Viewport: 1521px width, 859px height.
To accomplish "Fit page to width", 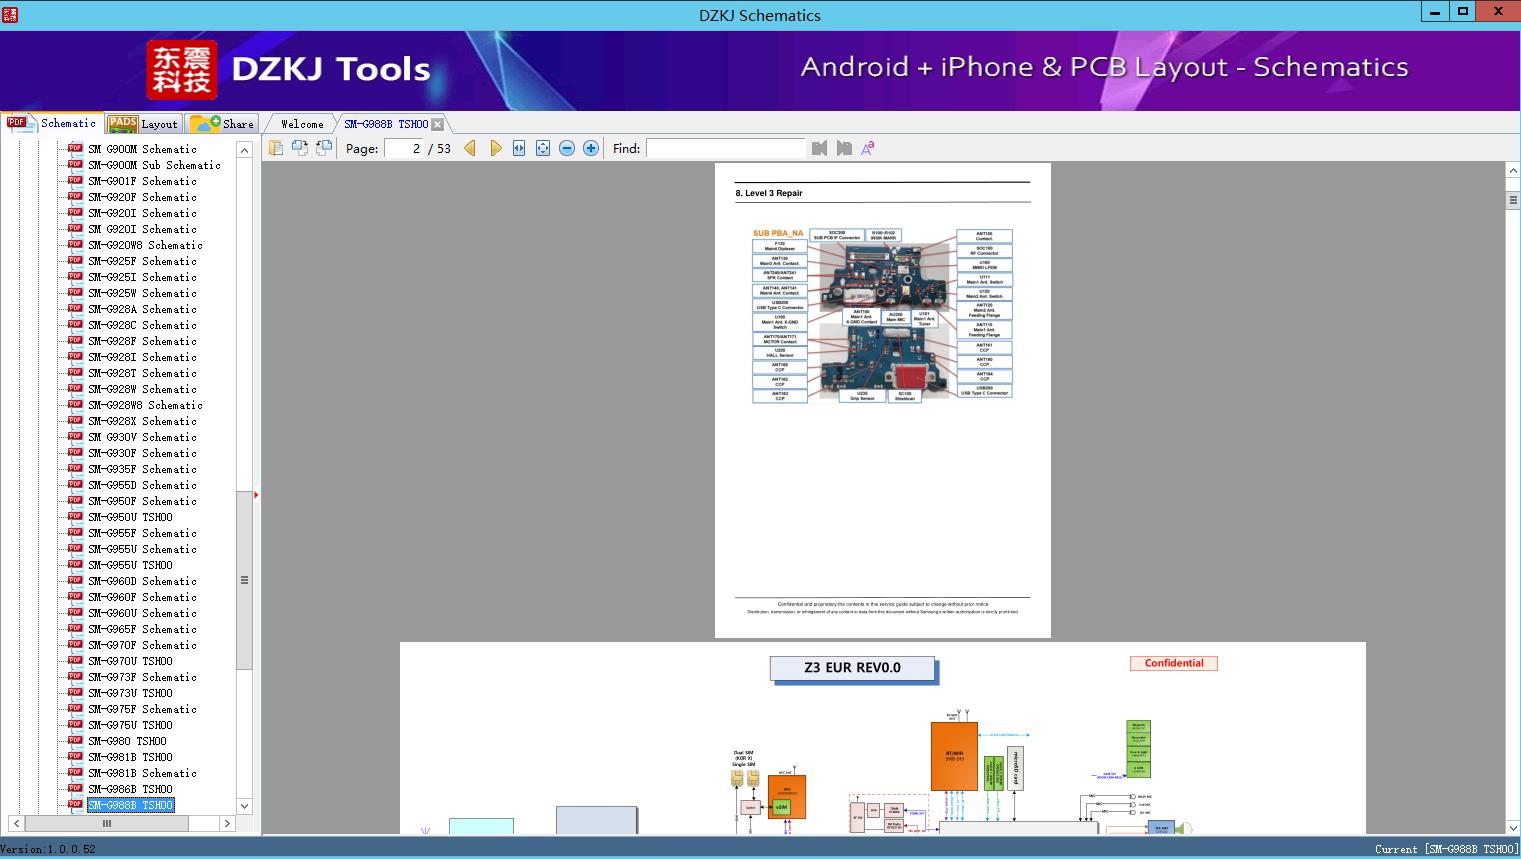I will point(519,148).
